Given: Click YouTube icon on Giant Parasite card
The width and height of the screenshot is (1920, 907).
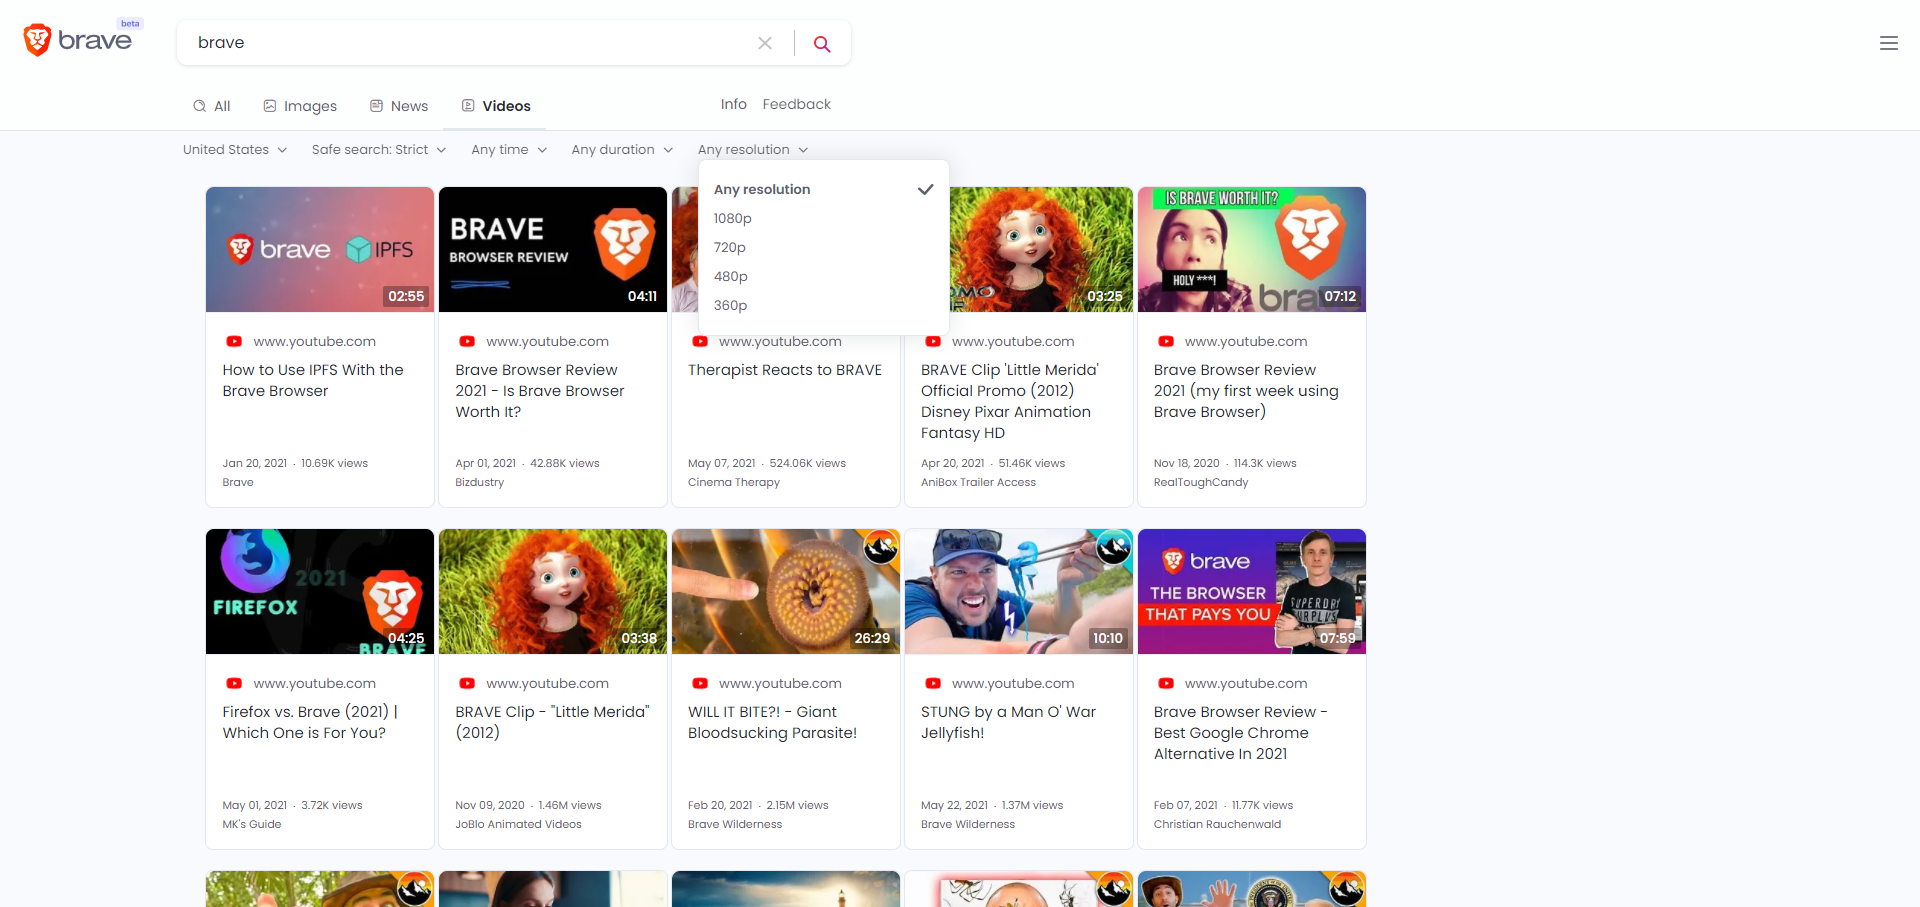Looking at the screenshot, I should [700, 683].
